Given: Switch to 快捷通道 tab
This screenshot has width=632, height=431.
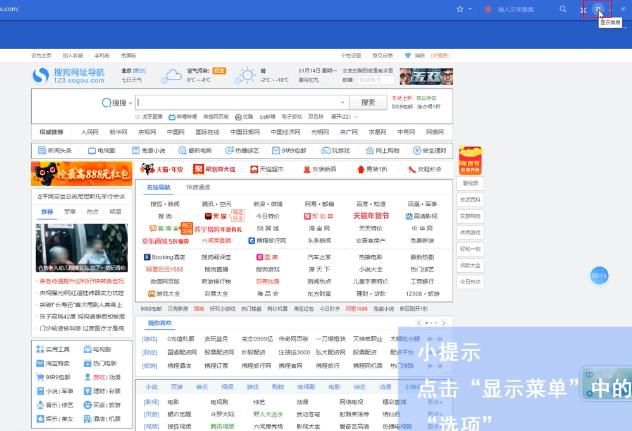Looking at the screenshot, I should [198, 187].
